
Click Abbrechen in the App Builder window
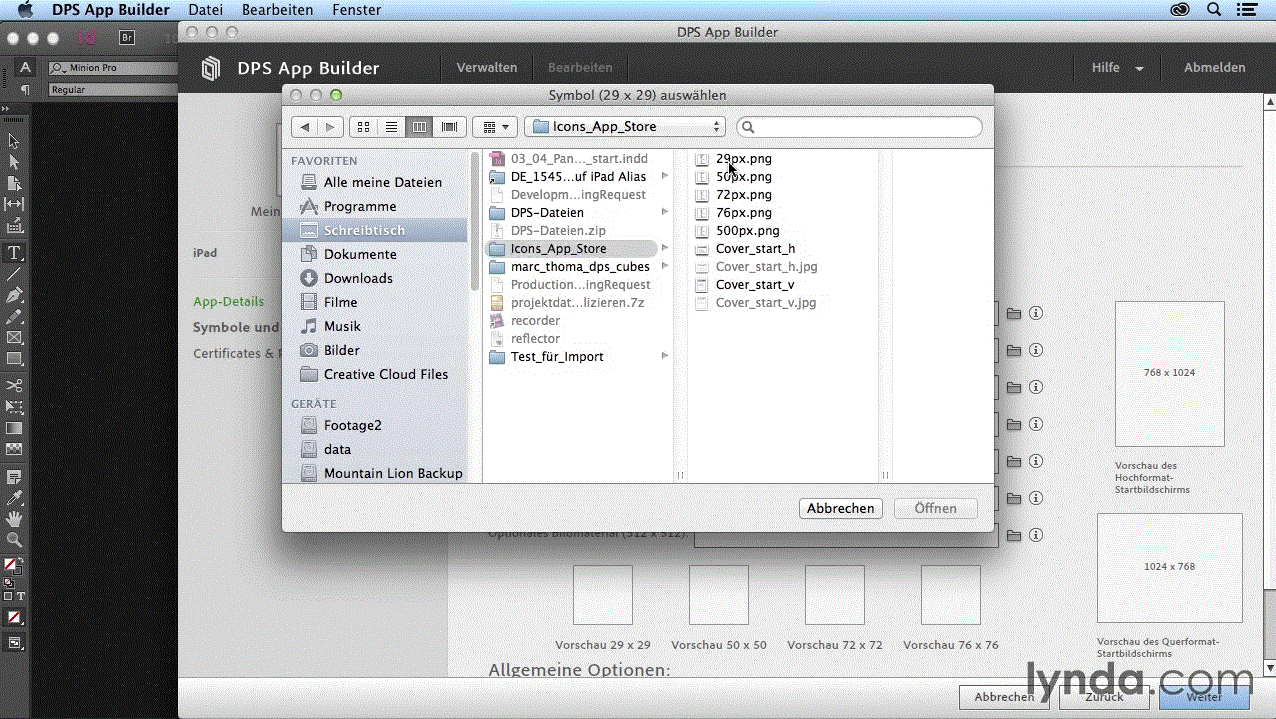[x=1004, y=697]
